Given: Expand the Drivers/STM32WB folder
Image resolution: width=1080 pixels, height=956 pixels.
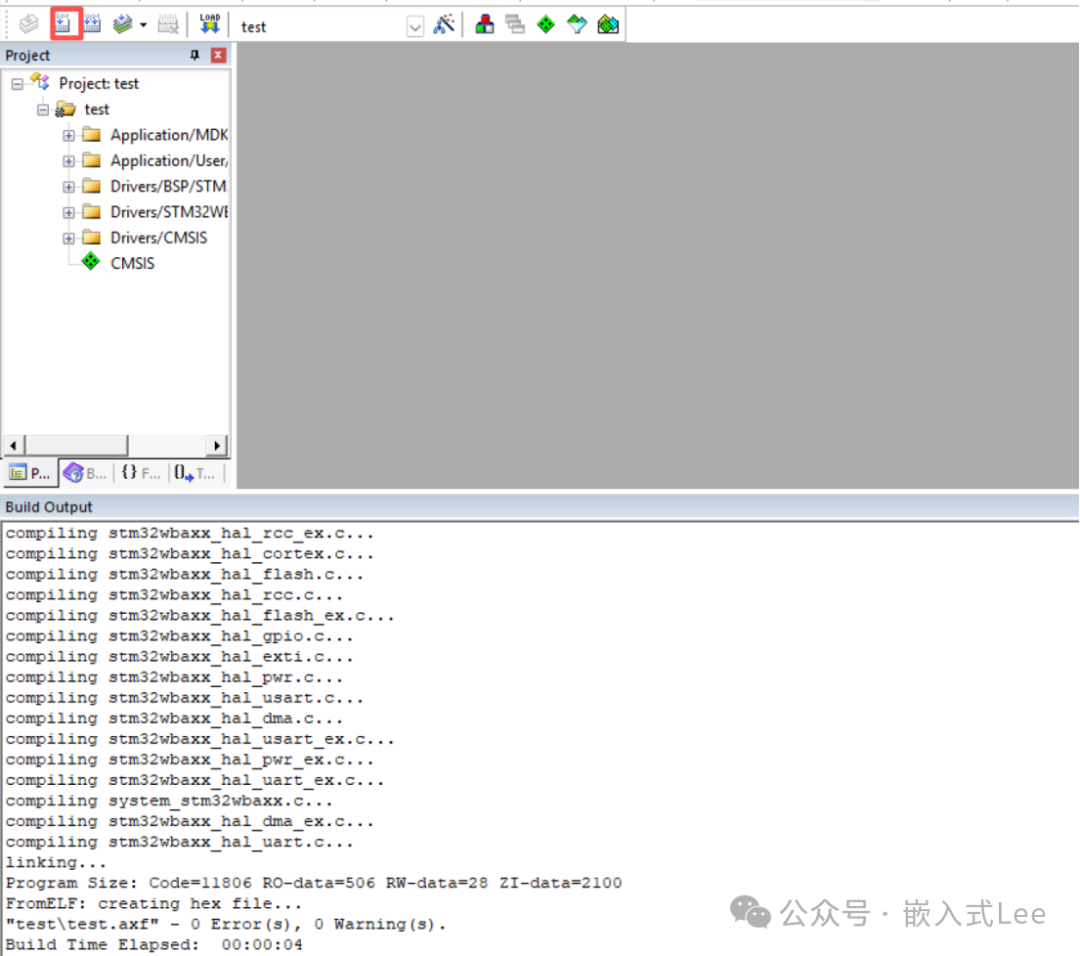Looking at the screenshot, I should 68,213.
